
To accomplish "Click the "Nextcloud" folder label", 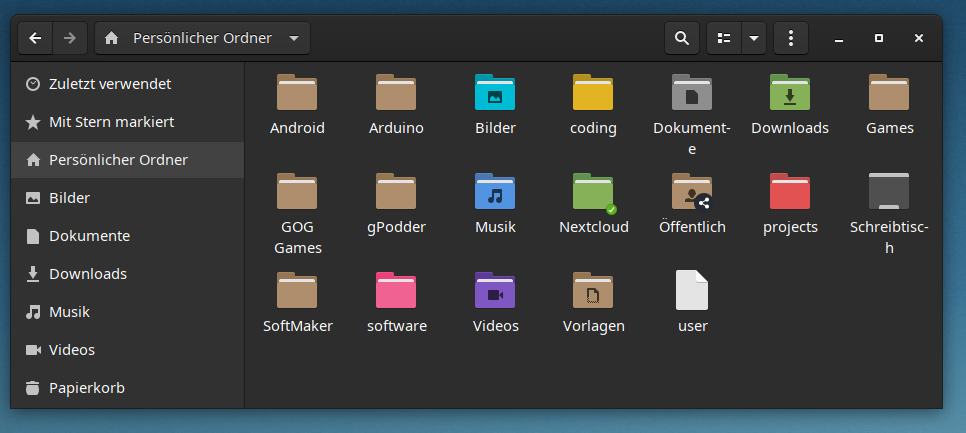I will (x=594, y=227).
